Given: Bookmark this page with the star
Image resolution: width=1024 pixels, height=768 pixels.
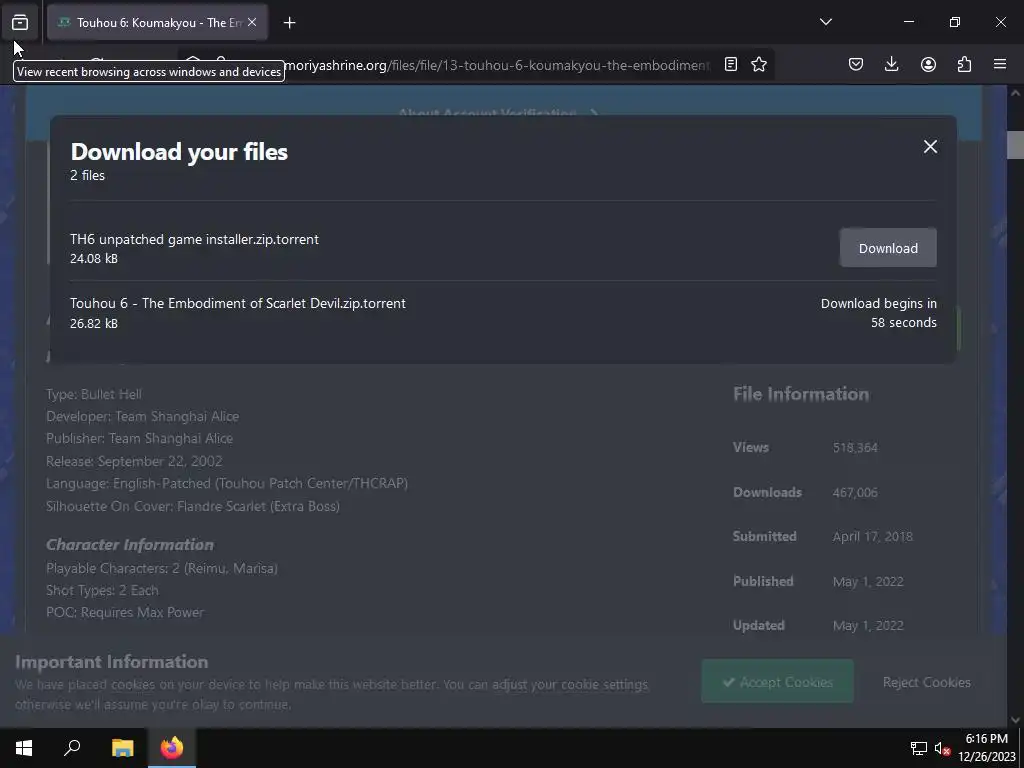Looking at the screenshot, I should 759,64.
